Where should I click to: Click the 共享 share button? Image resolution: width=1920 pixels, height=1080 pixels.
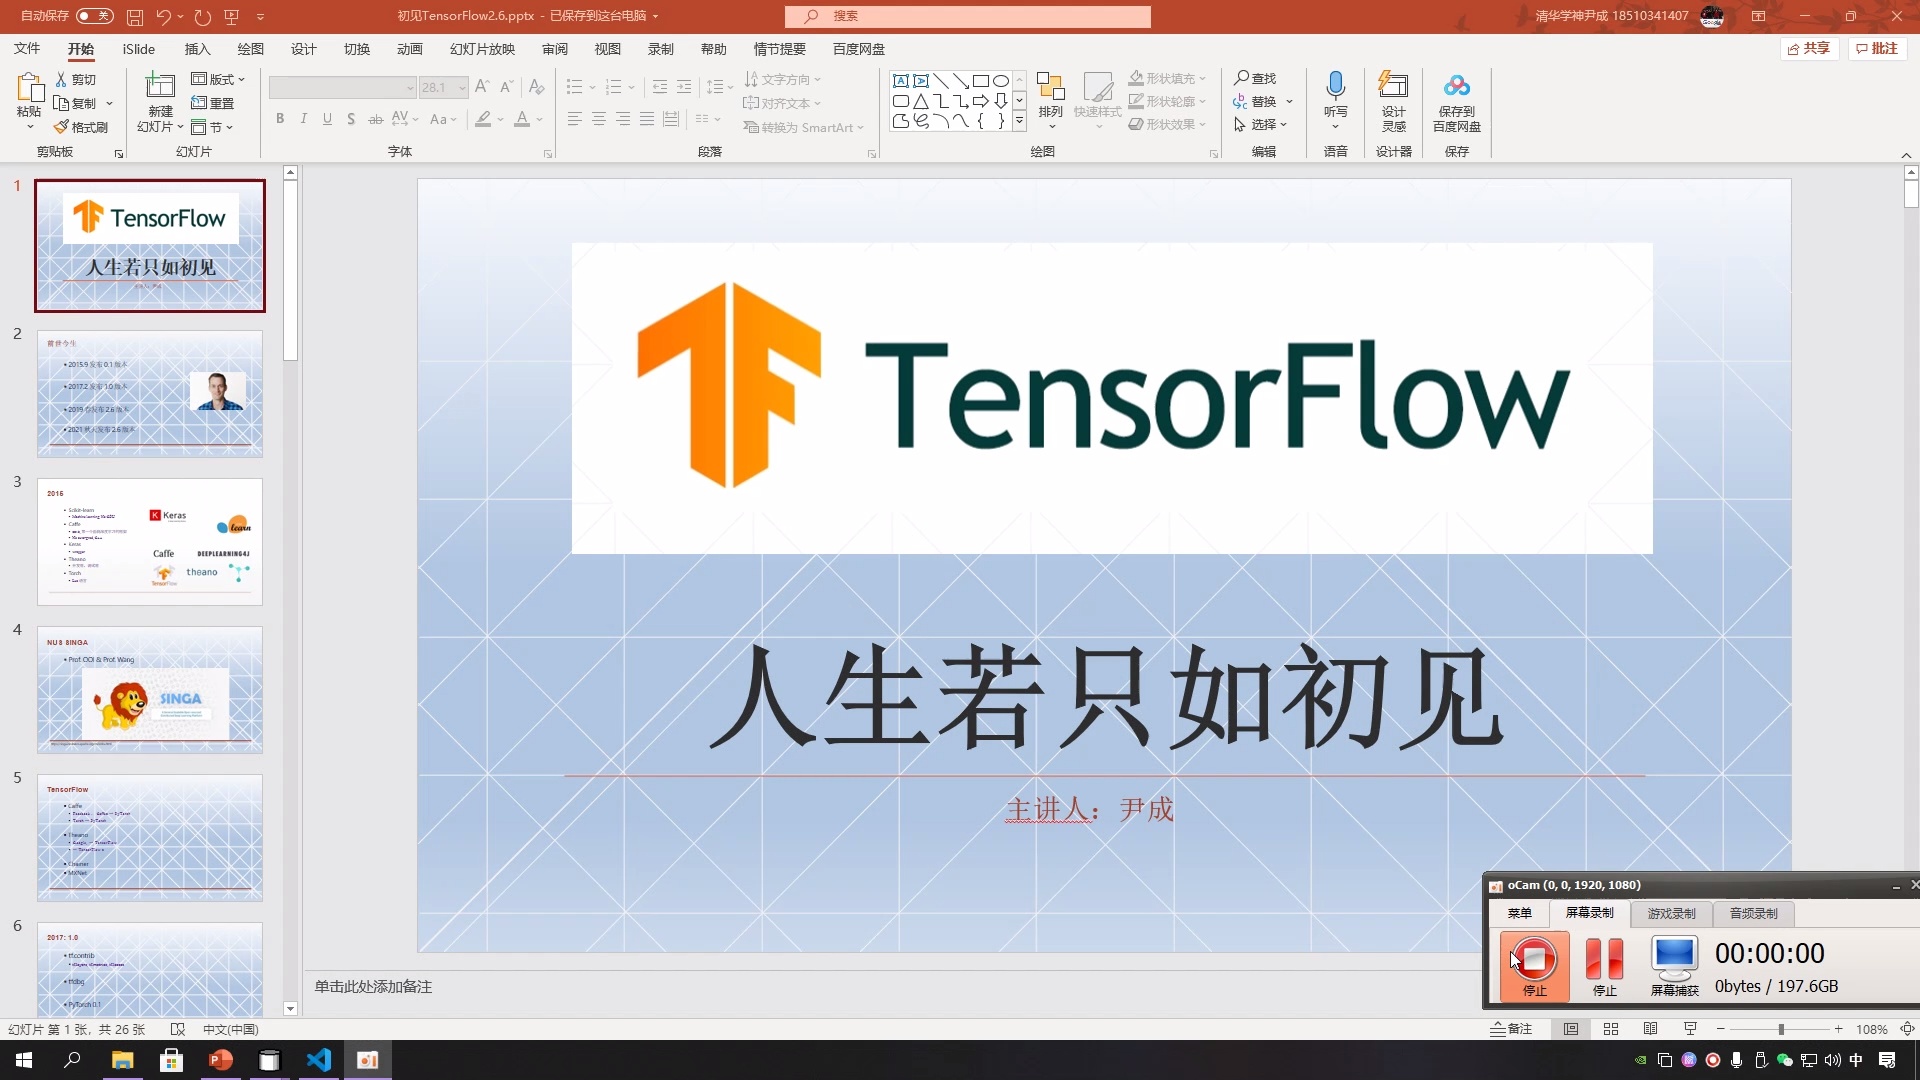pyautogui.click(x=1810, y=48)
